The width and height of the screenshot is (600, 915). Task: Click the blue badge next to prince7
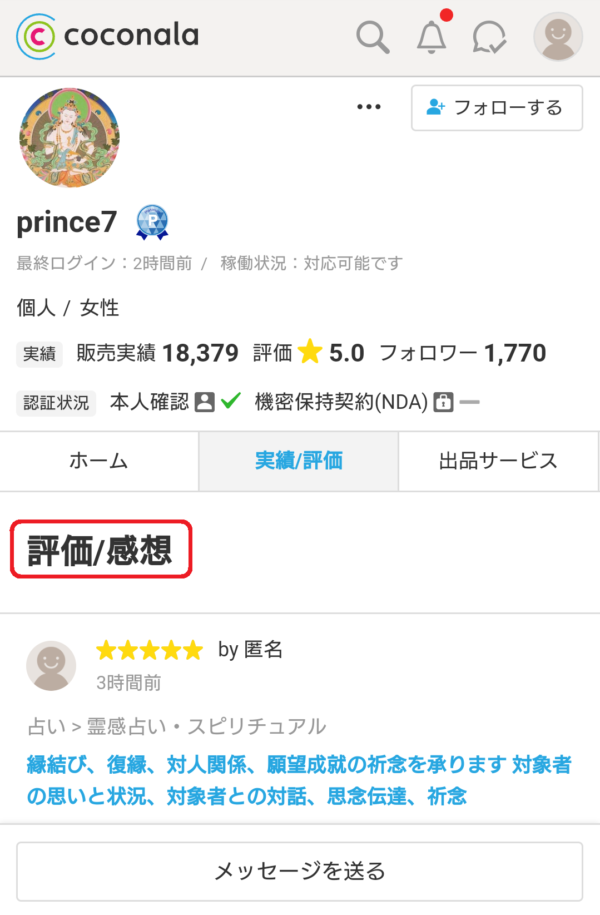pyautogui.click(x=152, y=222)
